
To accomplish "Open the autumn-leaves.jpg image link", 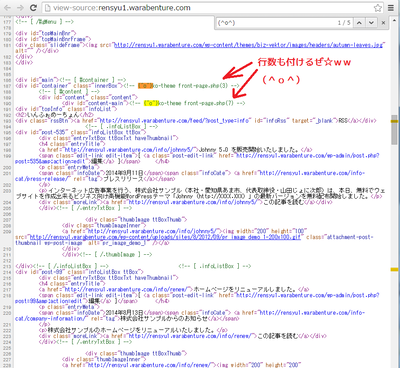I will tap(249, 45).
